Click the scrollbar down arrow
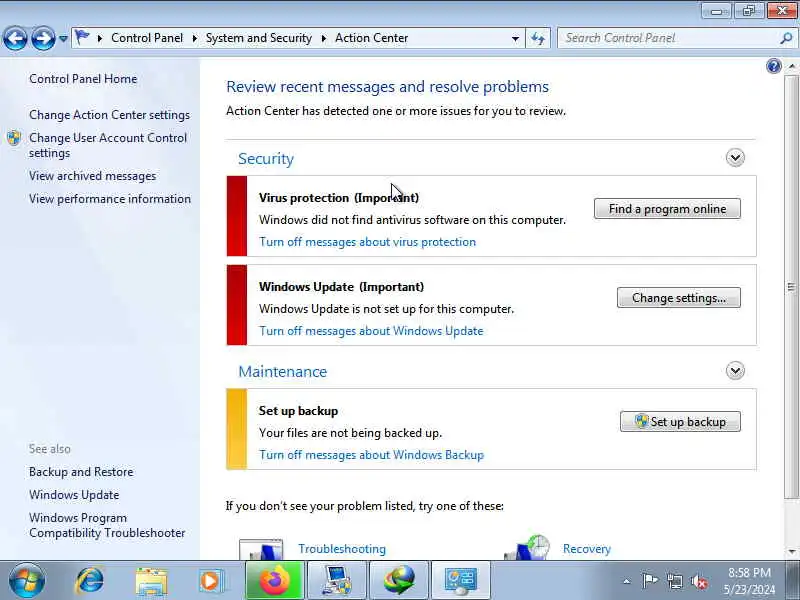The width and height of the screenshot is (800, 600). click(x=791, y=552)
